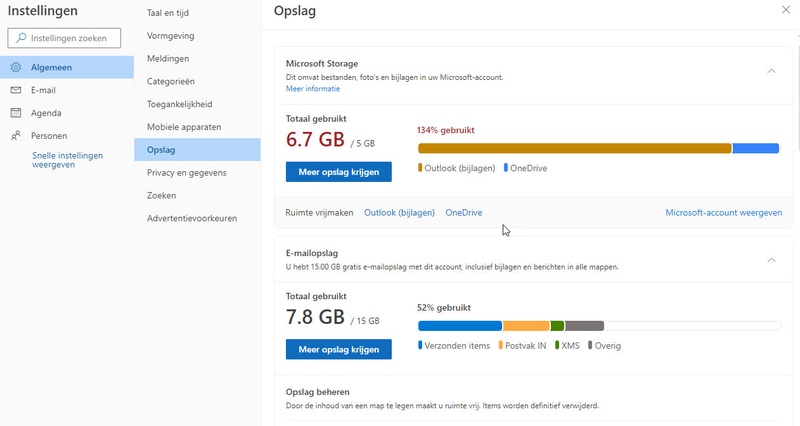Close the Opslag settings panel
Viewport: 800px width, 426px height.
click(x=783, y=9)
